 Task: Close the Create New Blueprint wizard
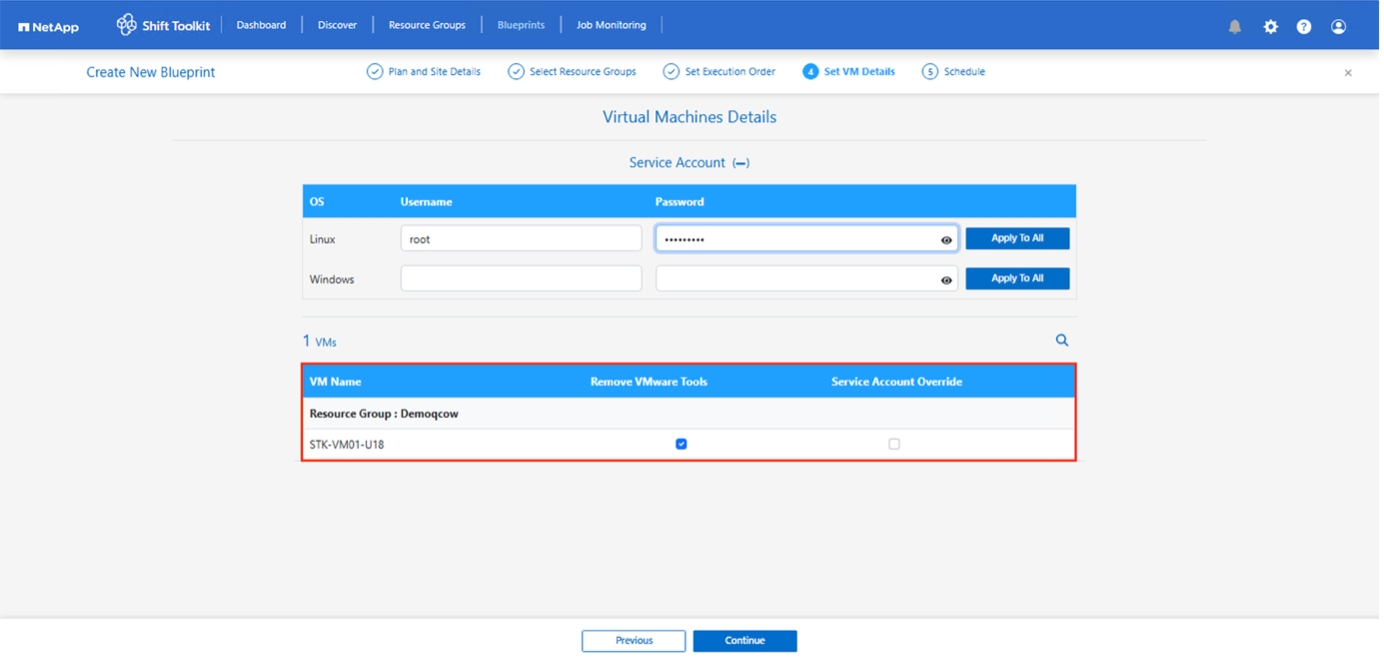pos(1348,73)
